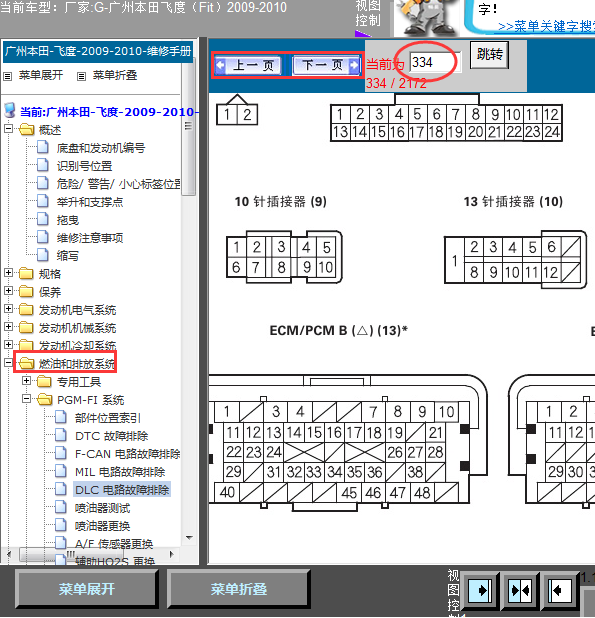Open MIL 电路故障排除 document
The width and height of the screenshot is (595, 618).
[120, 472]
